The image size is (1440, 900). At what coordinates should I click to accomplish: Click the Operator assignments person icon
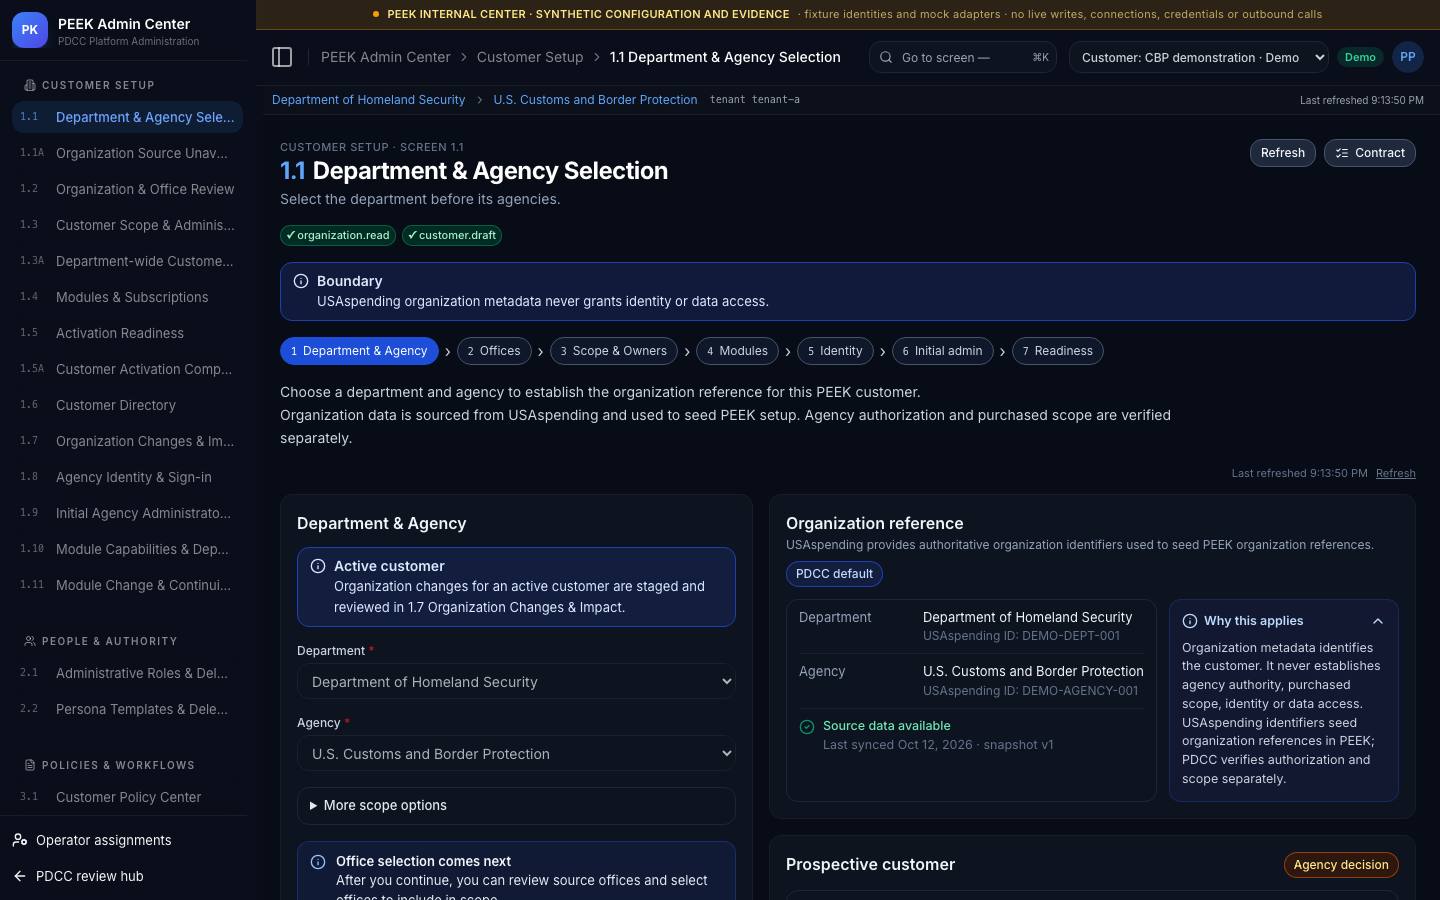pyautogui.click(x=20, y=840)
